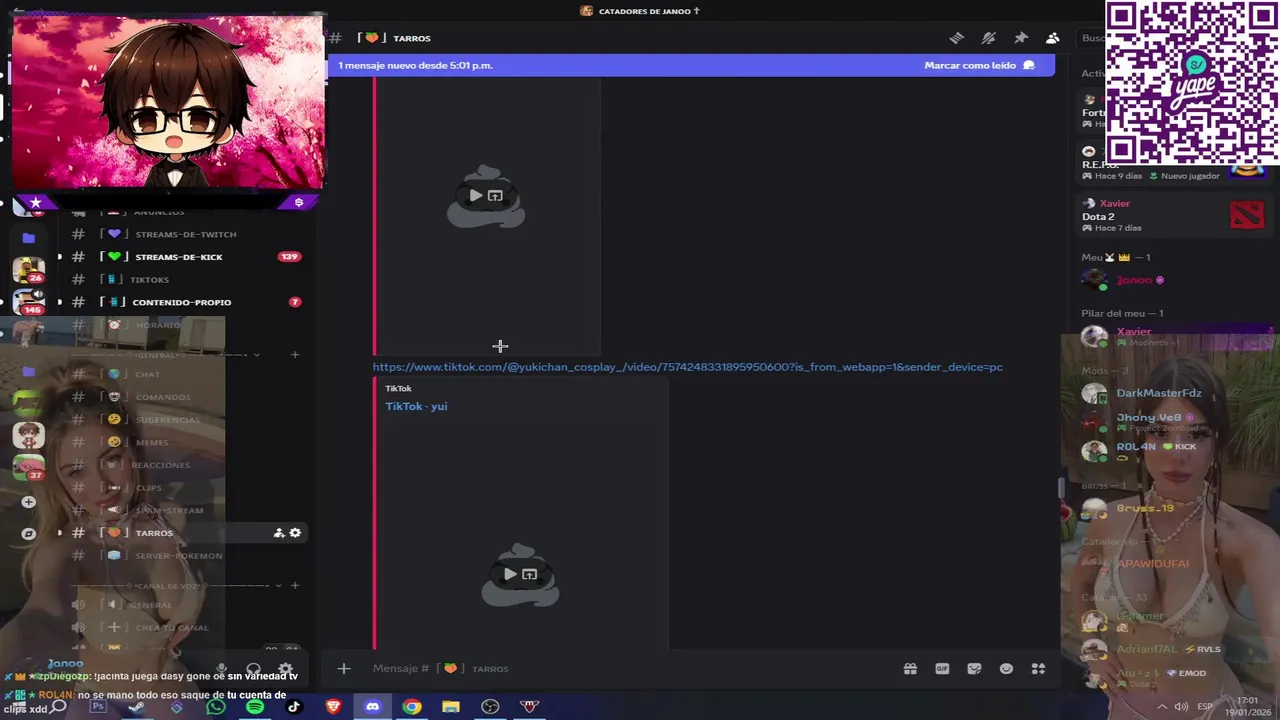
Task: Open the reacciones channel
Action: 185,465
